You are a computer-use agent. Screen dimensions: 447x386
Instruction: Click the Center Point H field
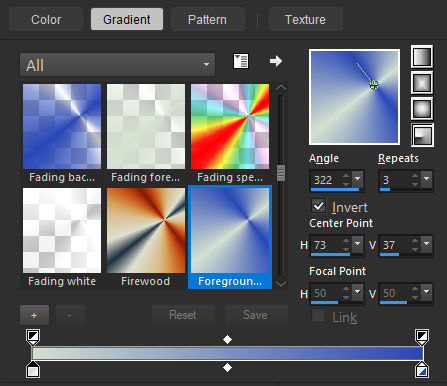click(x=327, y=245)
